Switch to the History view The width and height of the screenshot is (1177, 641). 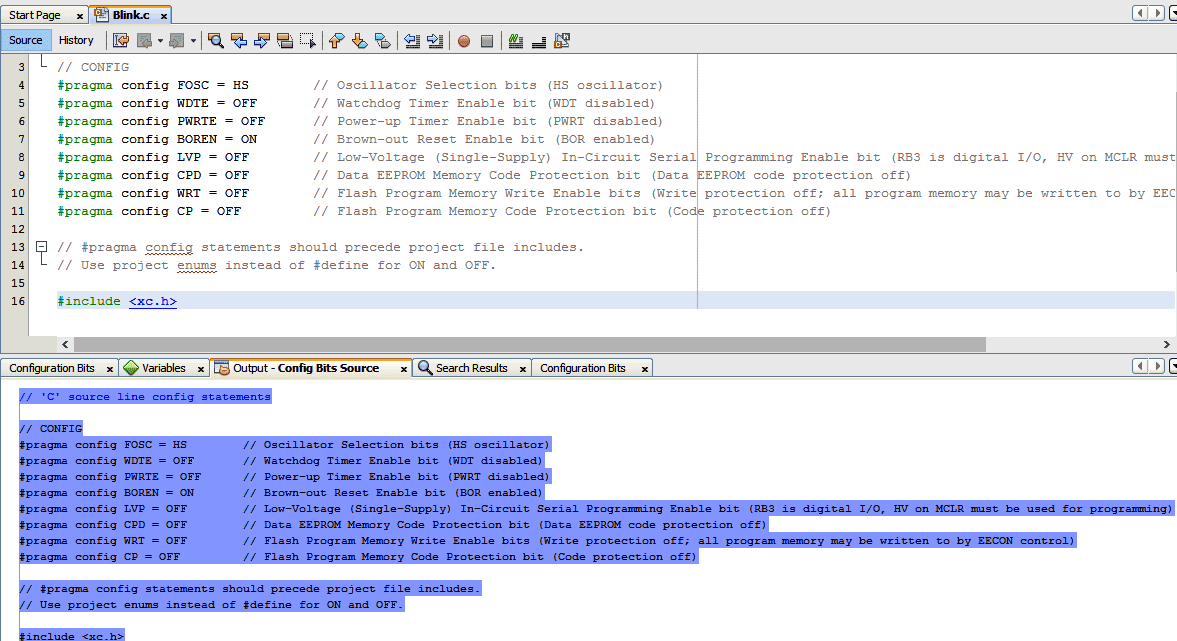77,40
